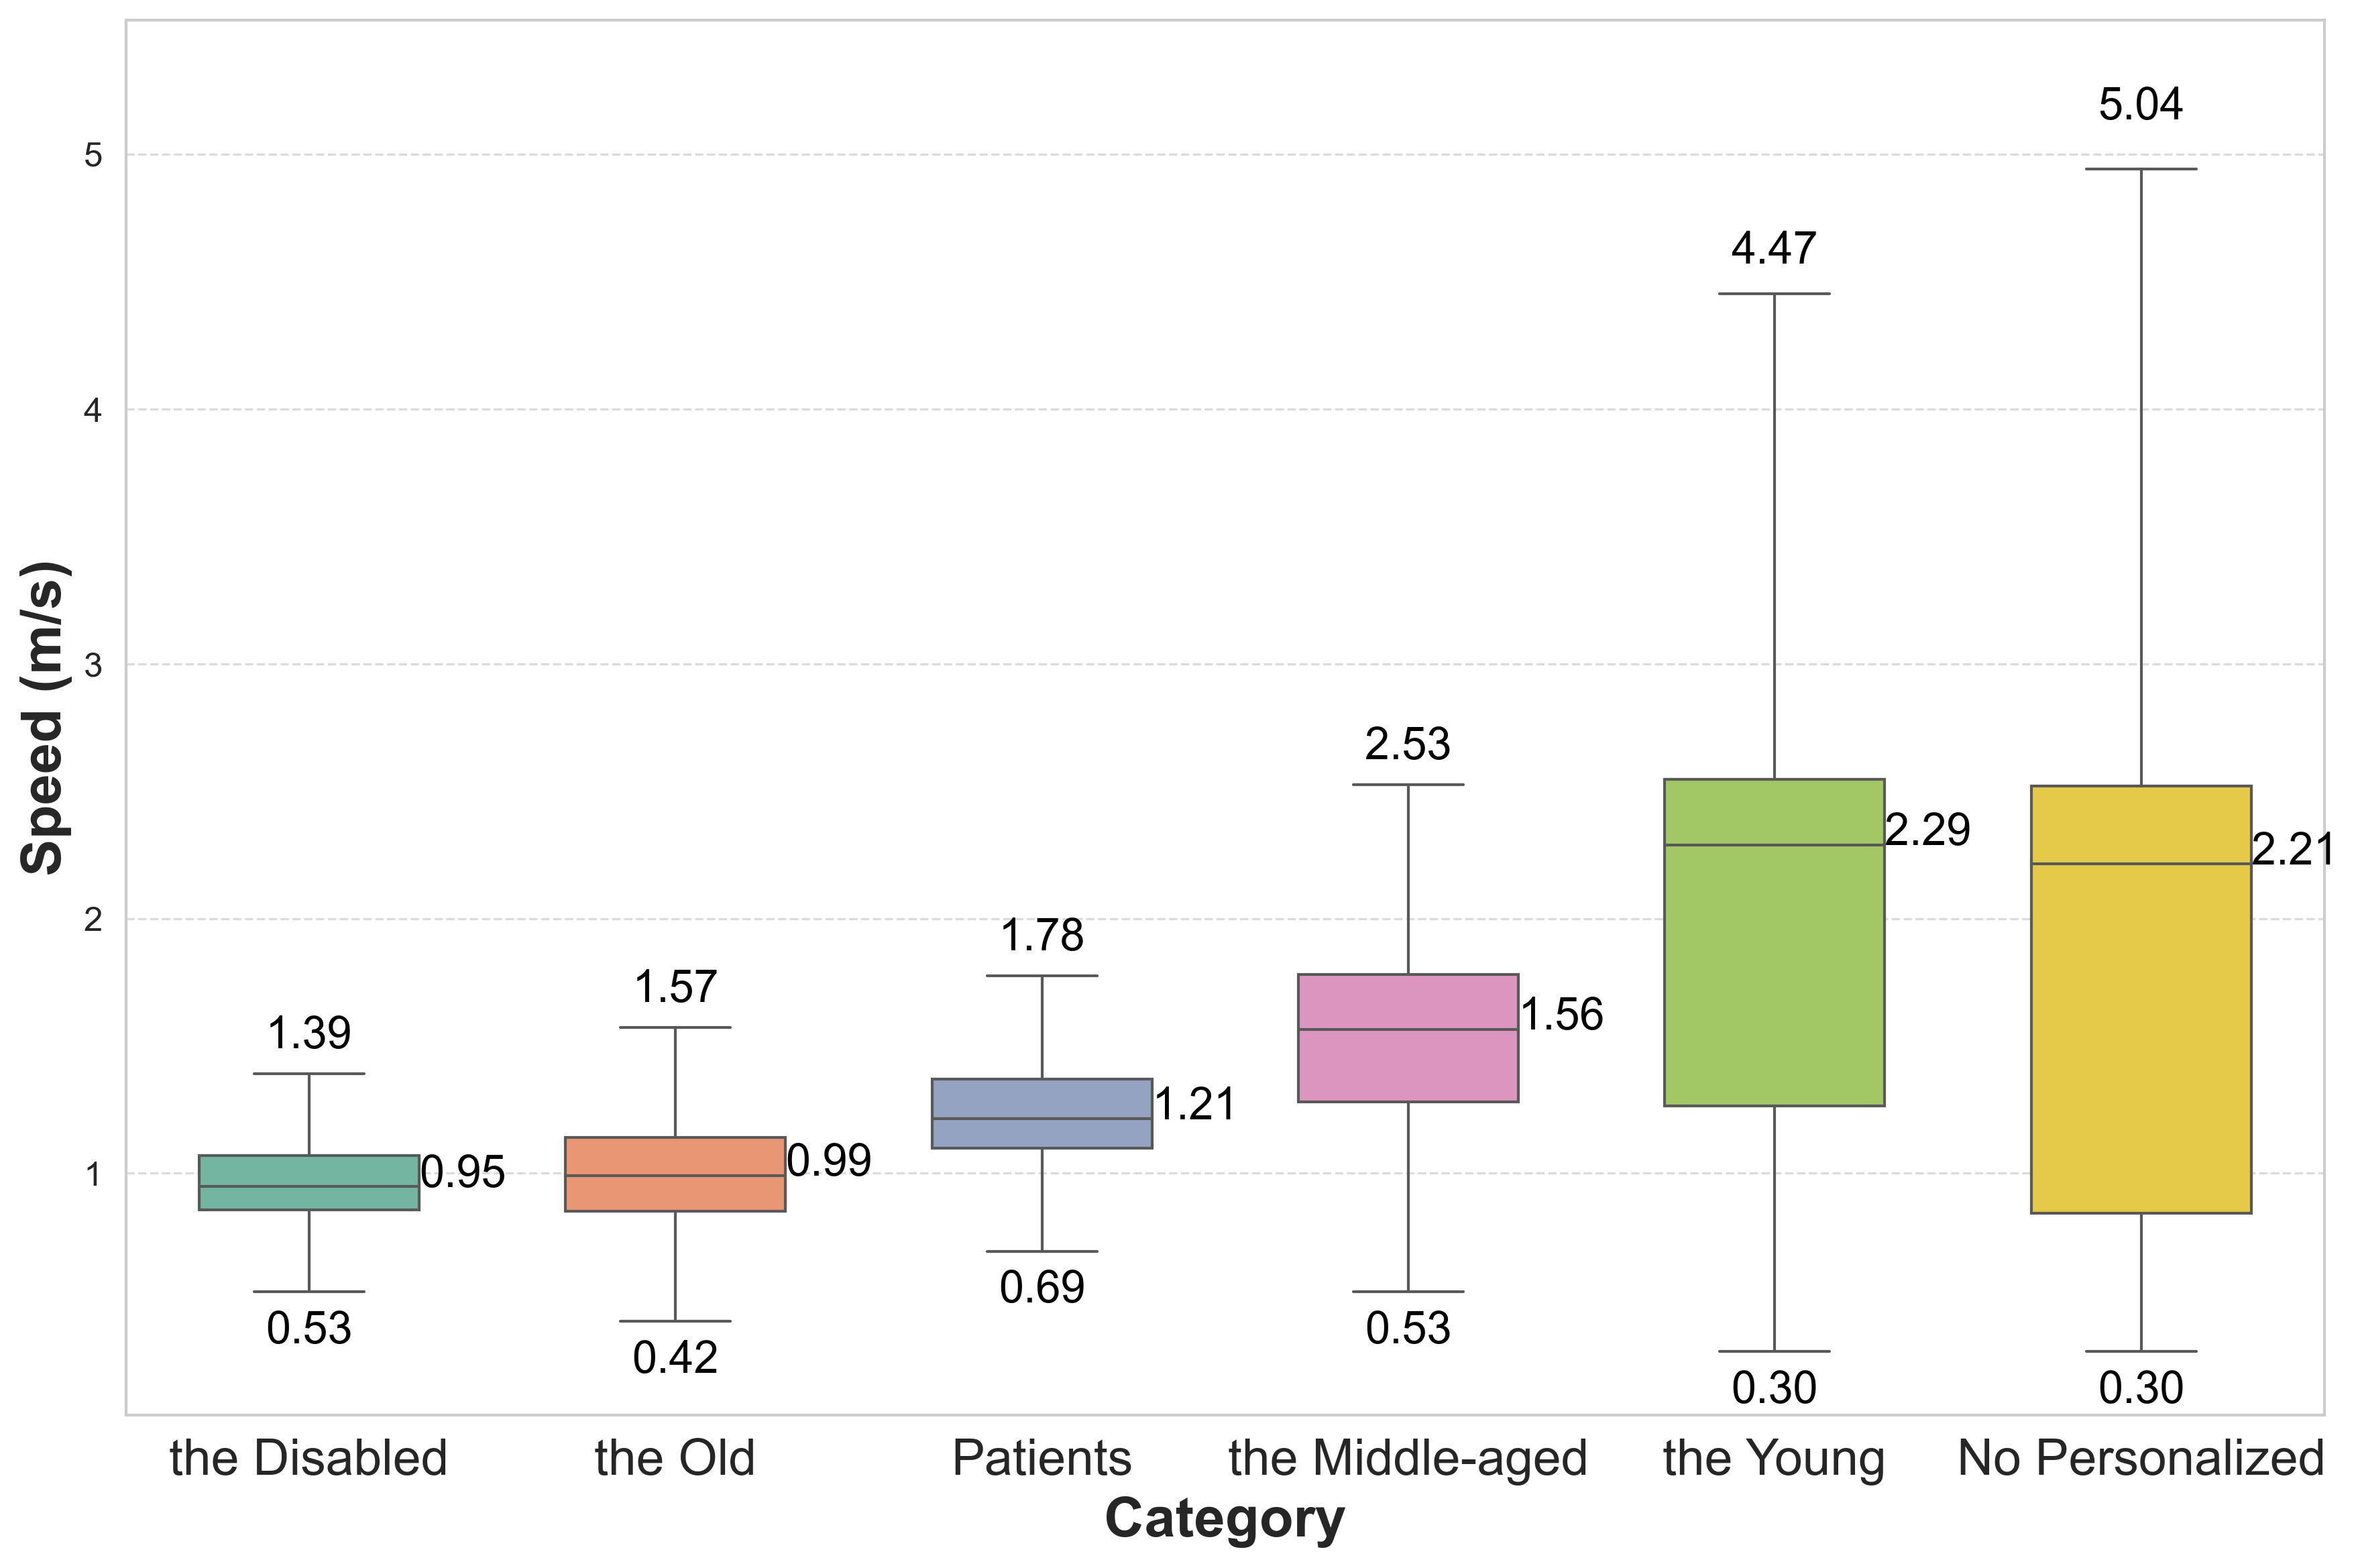Click the 0.42 lower whisker label
2358x1568 pixels.
click(x=675, y=1358)
